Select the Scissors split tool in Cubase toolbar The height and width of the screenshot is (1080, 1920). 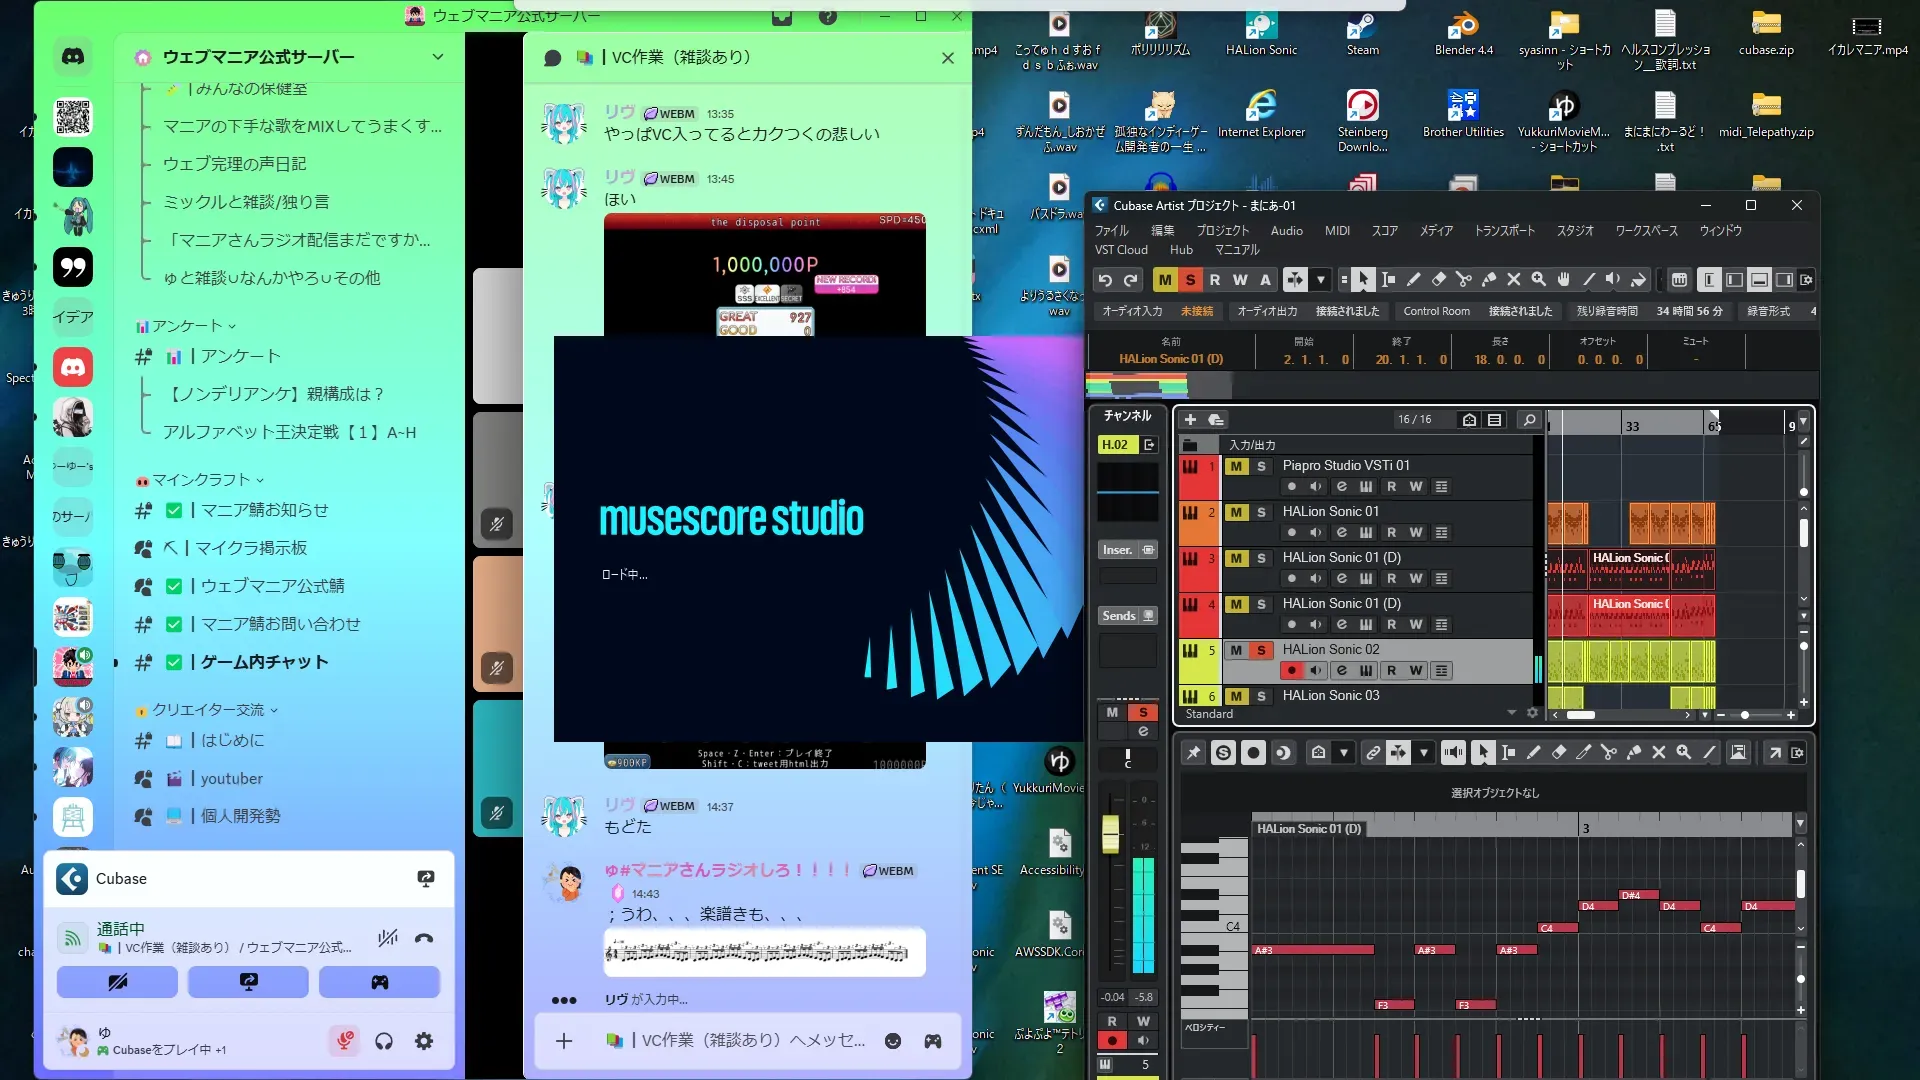pos(1464,280)
